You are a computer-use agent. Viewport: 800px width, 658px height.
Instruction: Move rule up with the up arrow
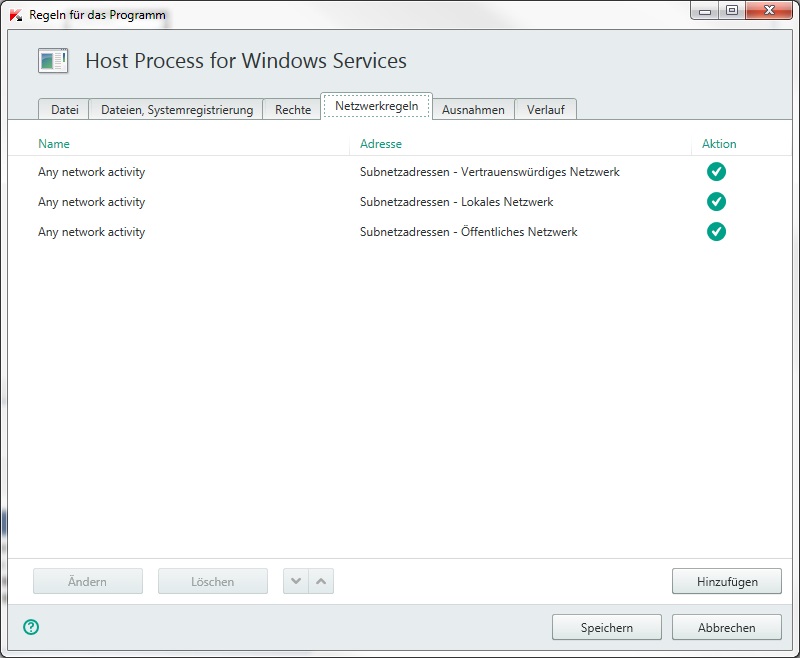pos(321,581)
